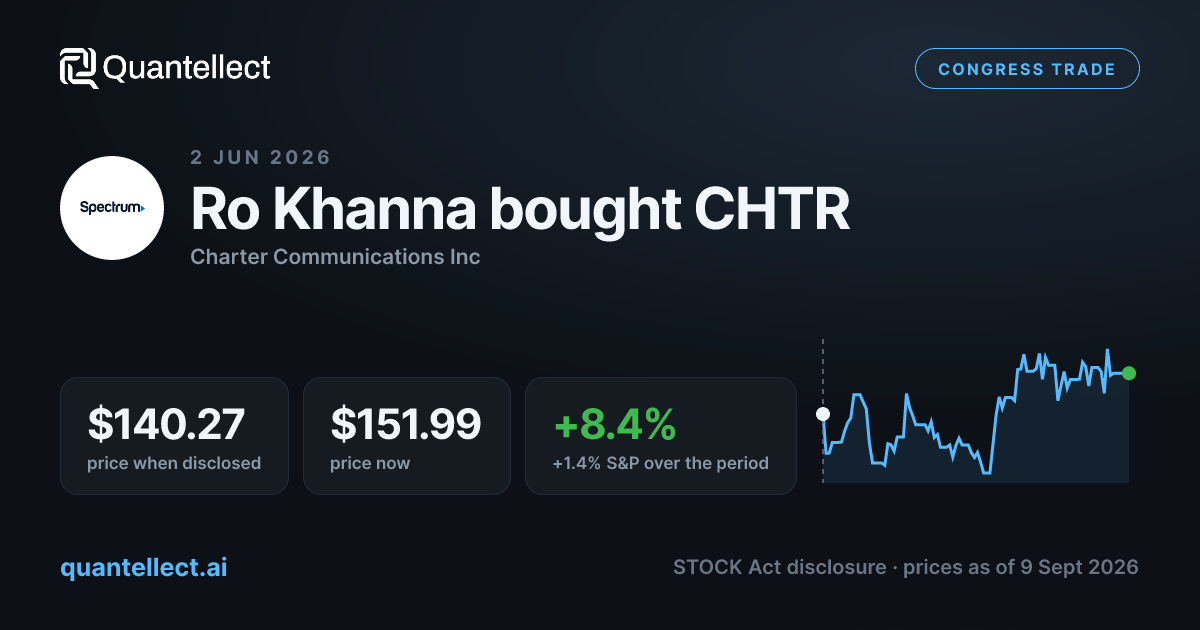
Task: Click the dashed disclosure date line
Action: [x=823, y=410]
